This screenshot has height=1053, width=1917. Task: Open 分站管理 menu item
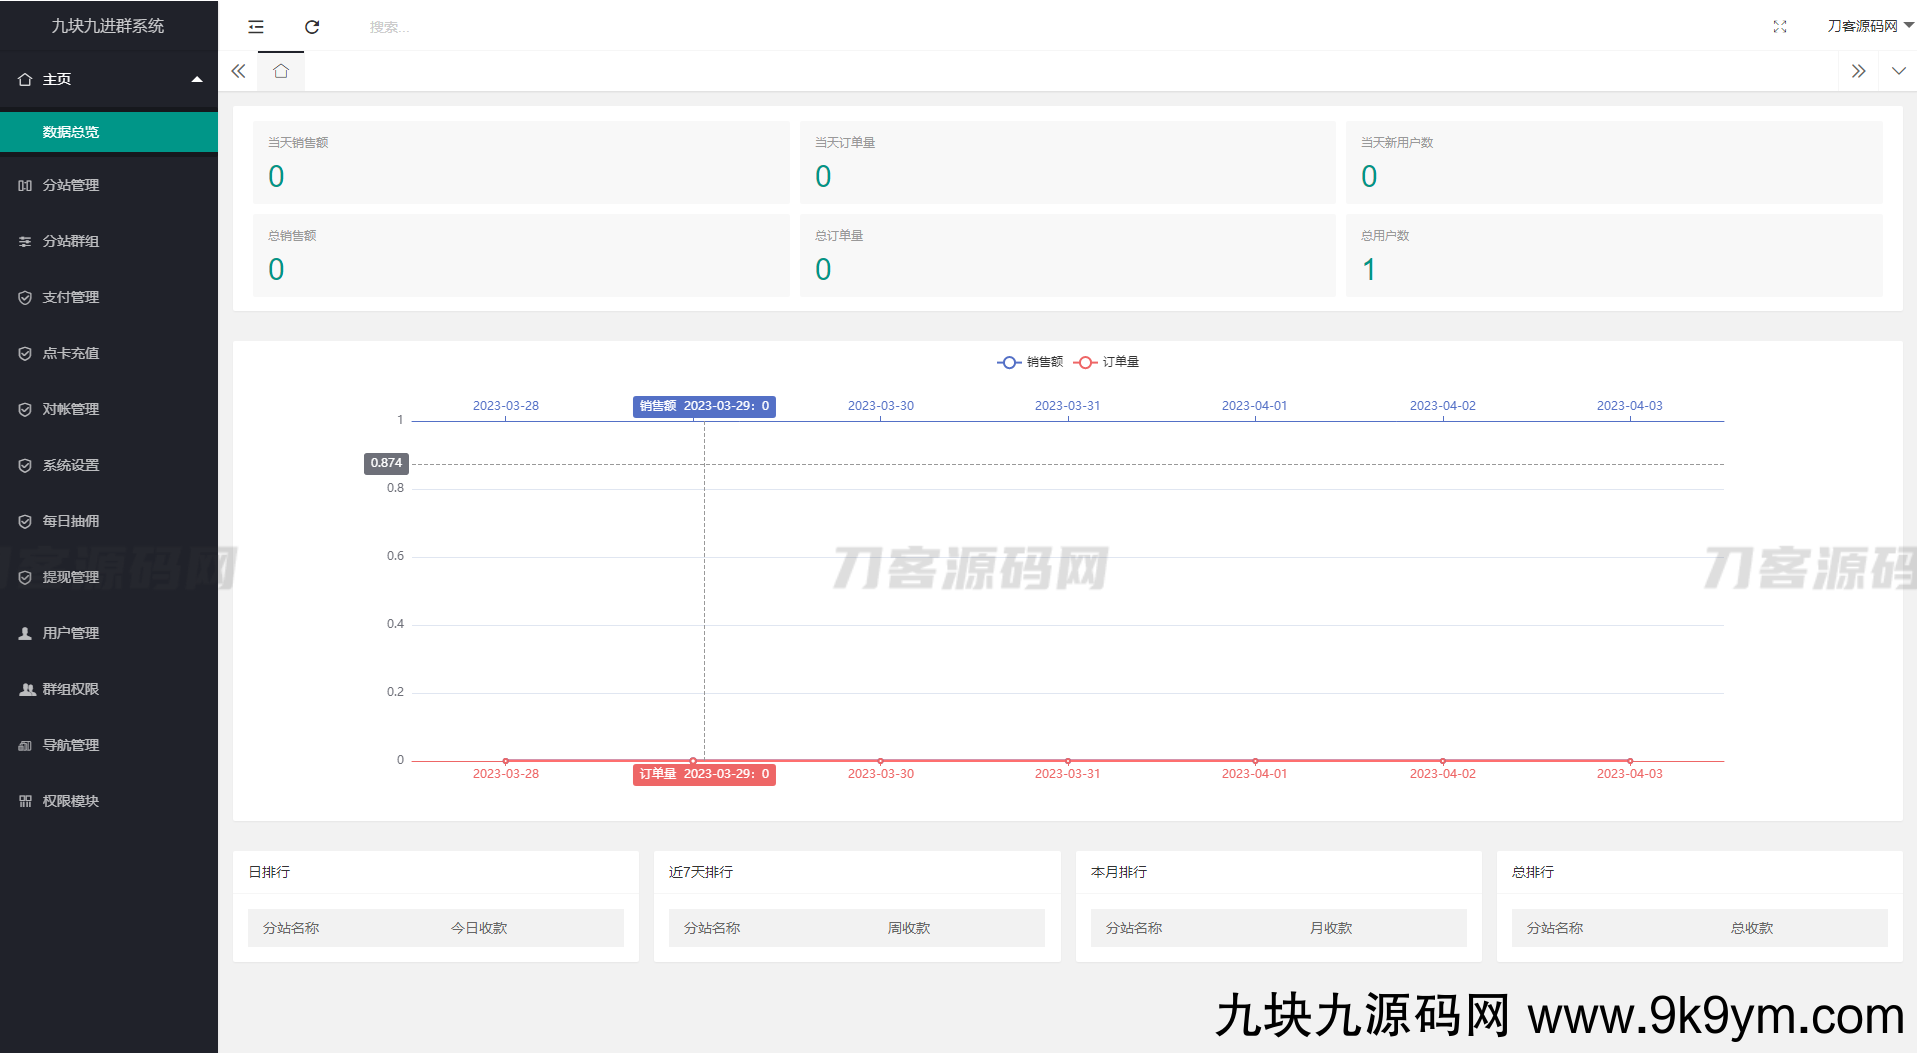(x=71, y=185)
